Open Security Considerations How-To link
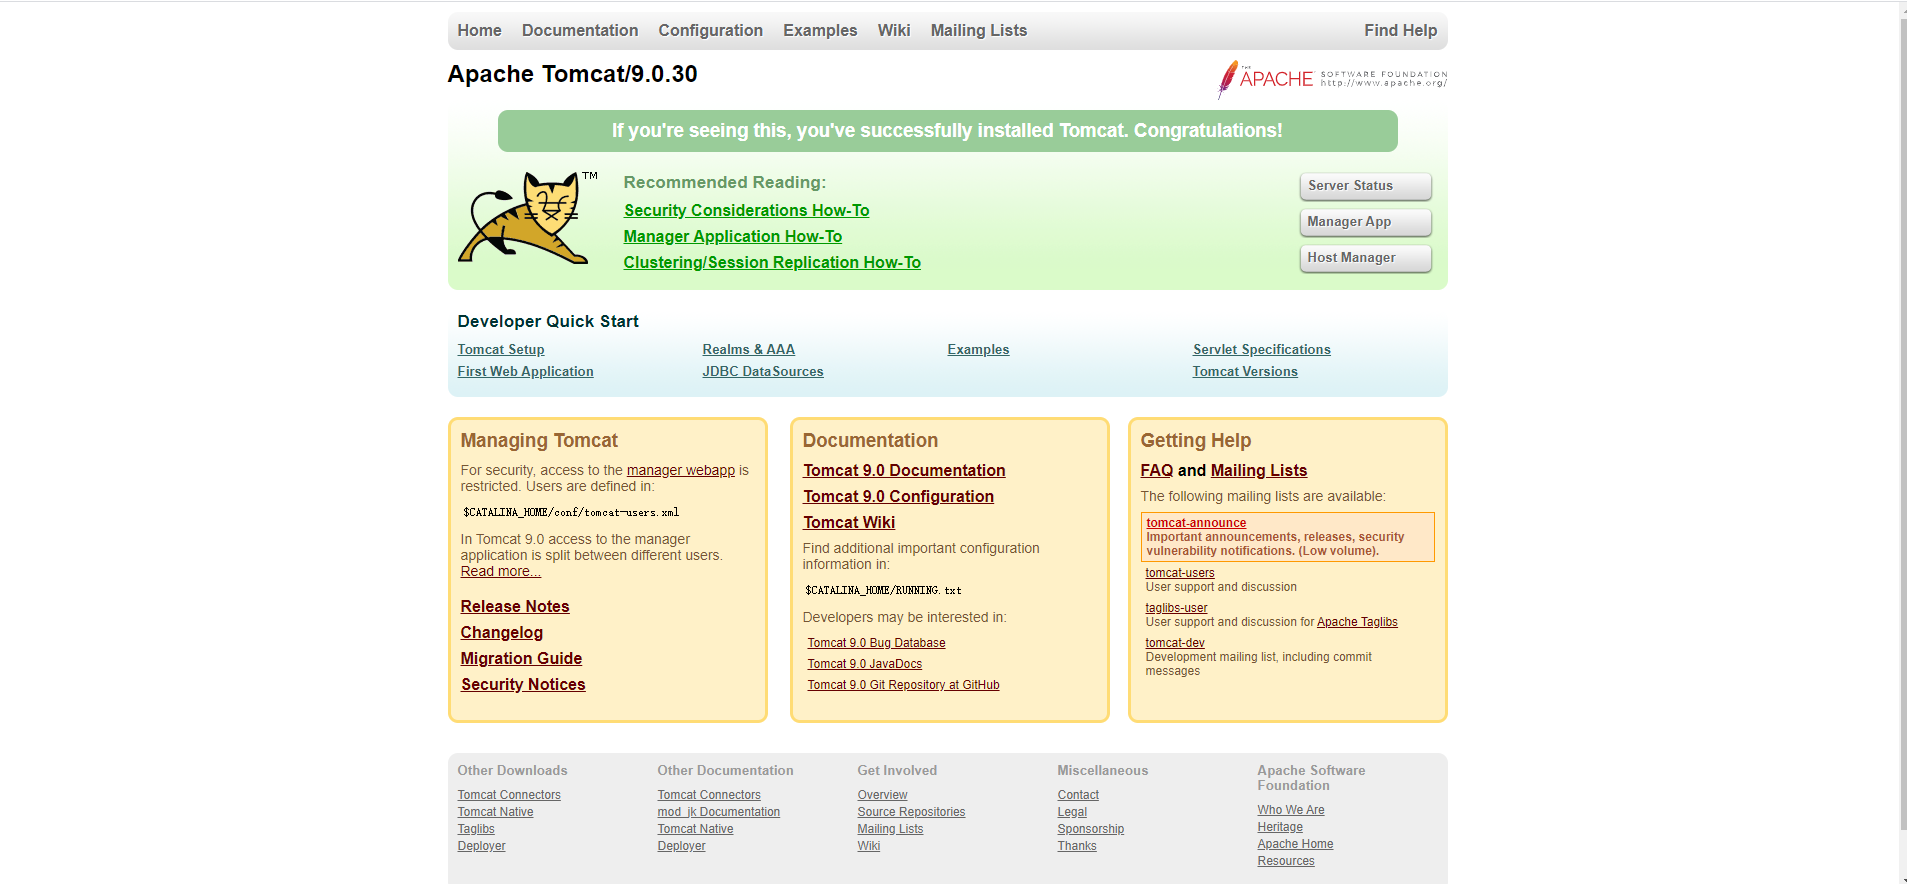This screenshot has height=884, width=1907. pos(746,210)
